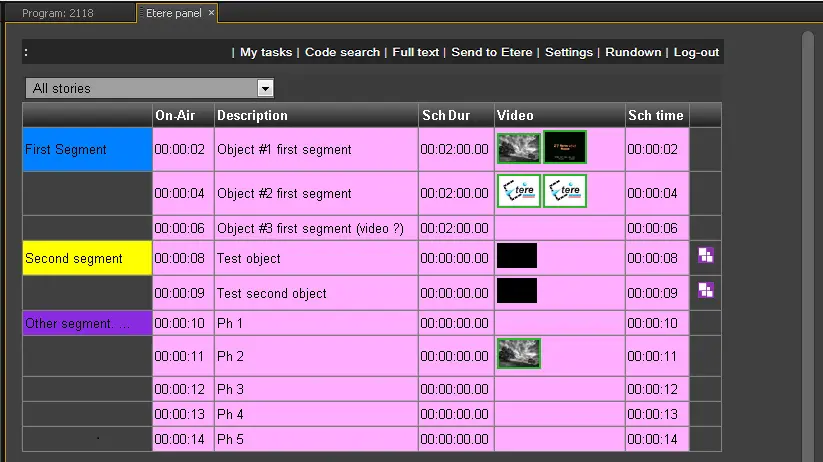Select first Etere logo thumbnail in Object #2

tap(518, 191)
